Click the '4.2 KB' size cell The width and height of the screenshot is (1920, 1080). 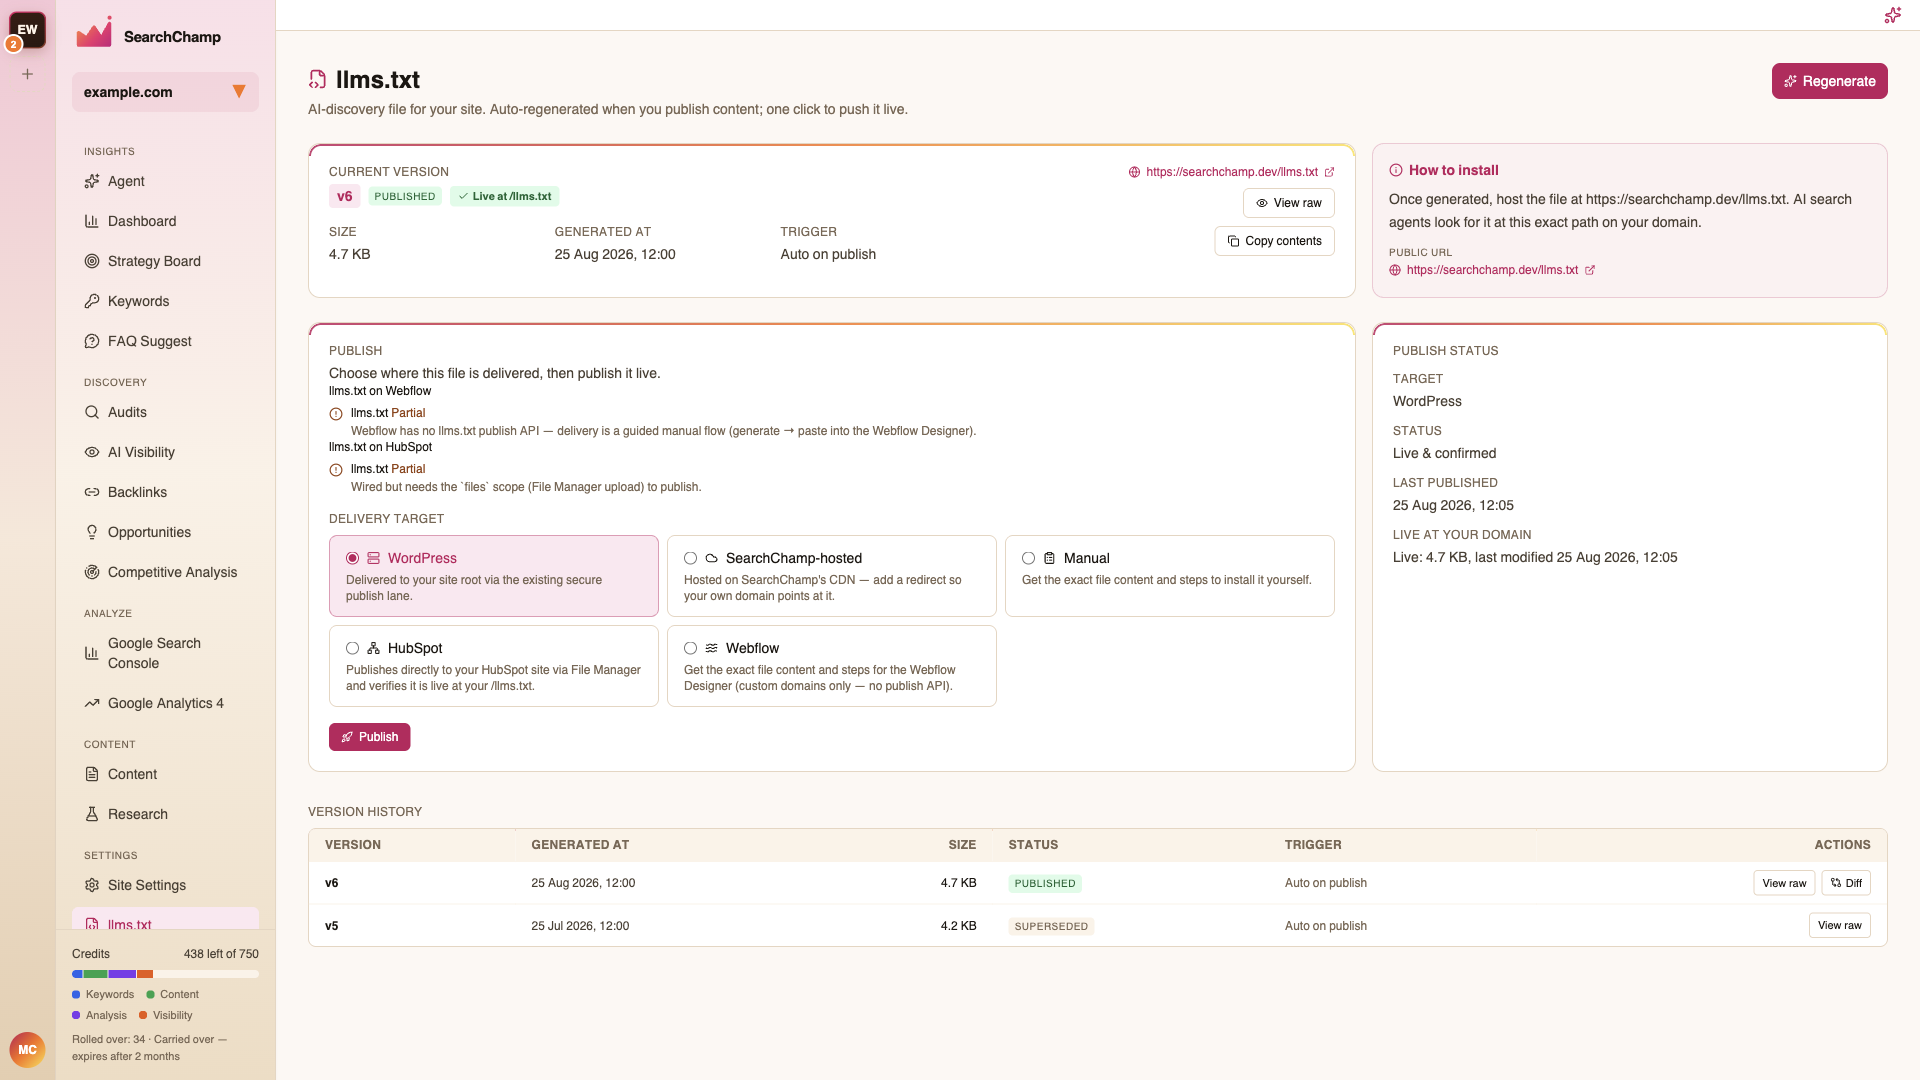coord(958,926)
